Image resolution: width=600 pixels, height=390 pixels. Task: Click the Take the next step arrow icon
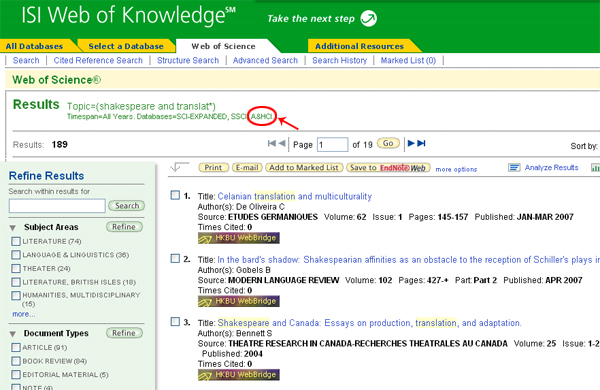tap(369, 18)
